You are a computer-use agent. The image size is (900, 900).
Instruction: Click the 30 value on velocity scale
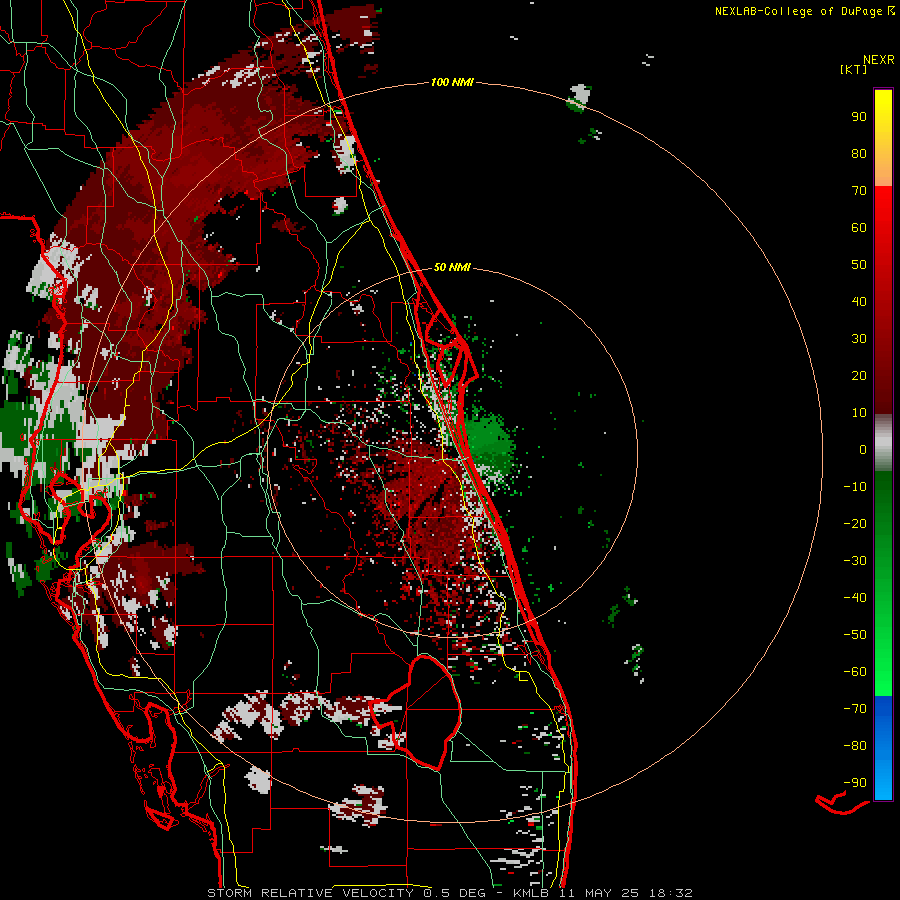[859, 339]
